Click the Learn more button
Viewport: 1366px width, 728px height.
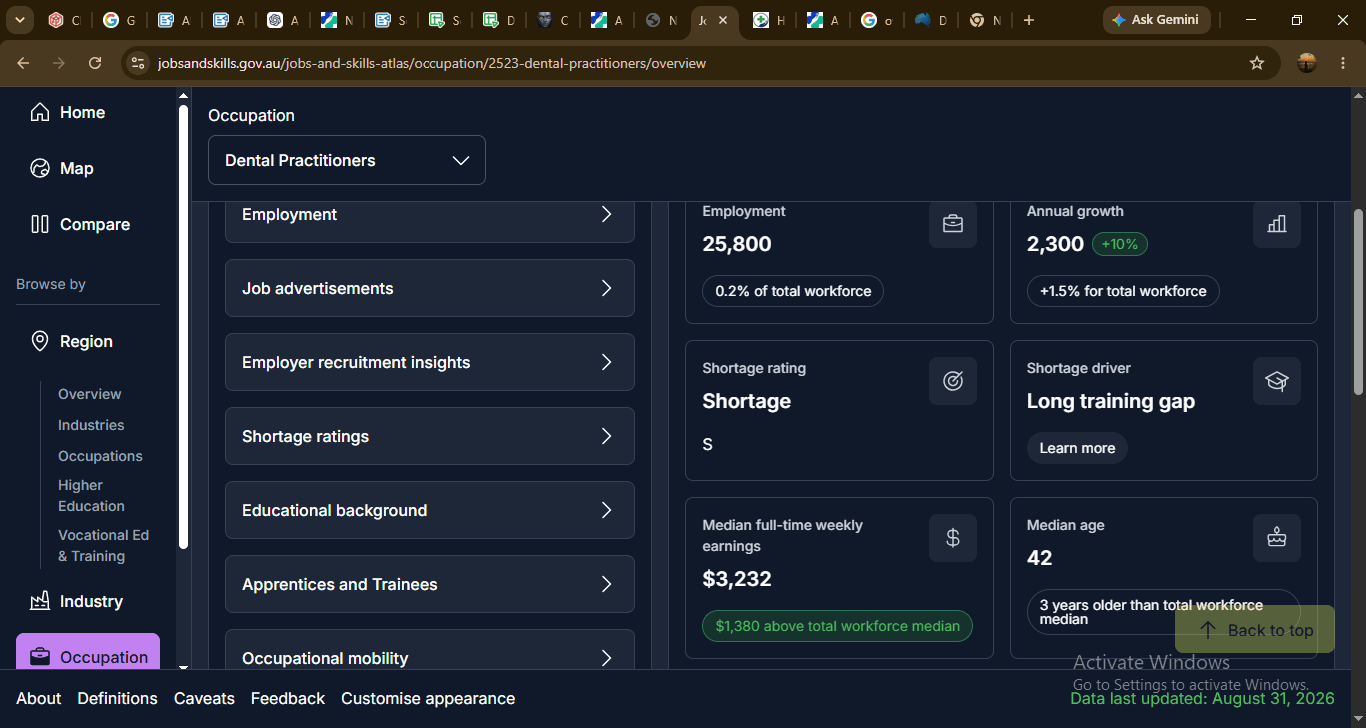click(1077, 448)
